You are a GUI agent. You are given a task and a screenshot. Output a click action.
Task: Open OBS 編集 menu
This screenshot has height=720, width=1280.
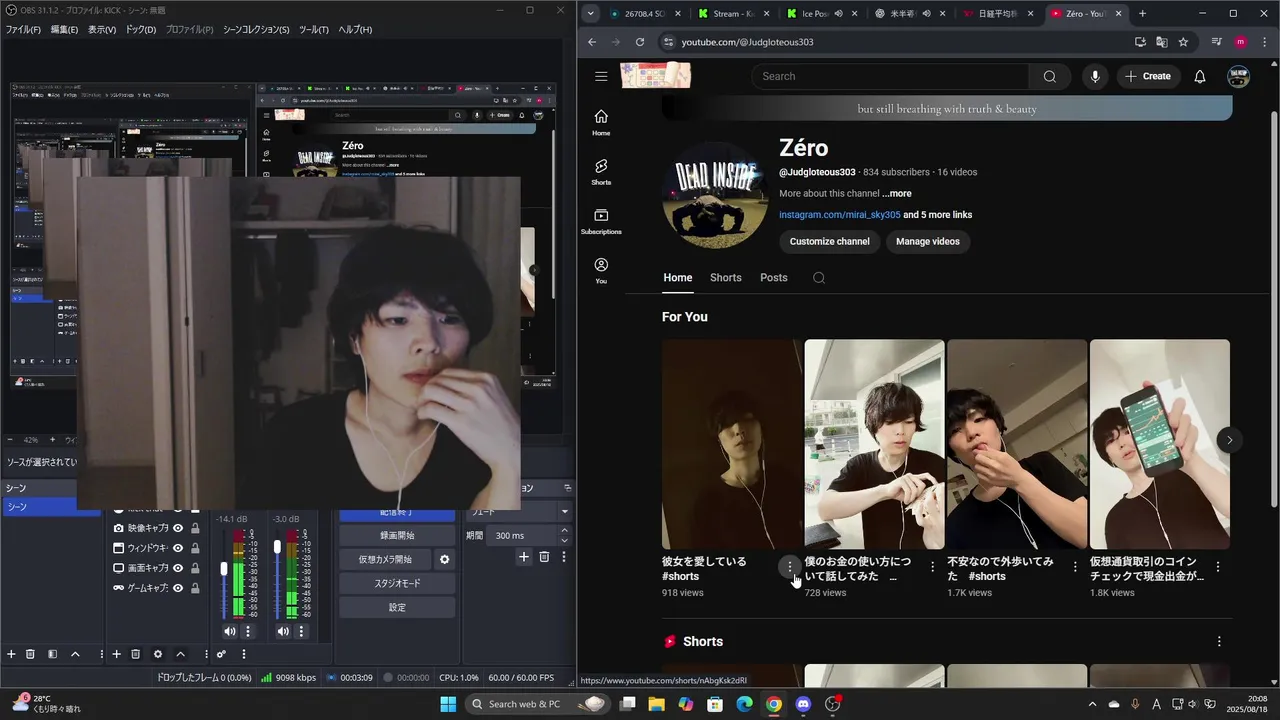pyautogui.click(x=64, y=29)
